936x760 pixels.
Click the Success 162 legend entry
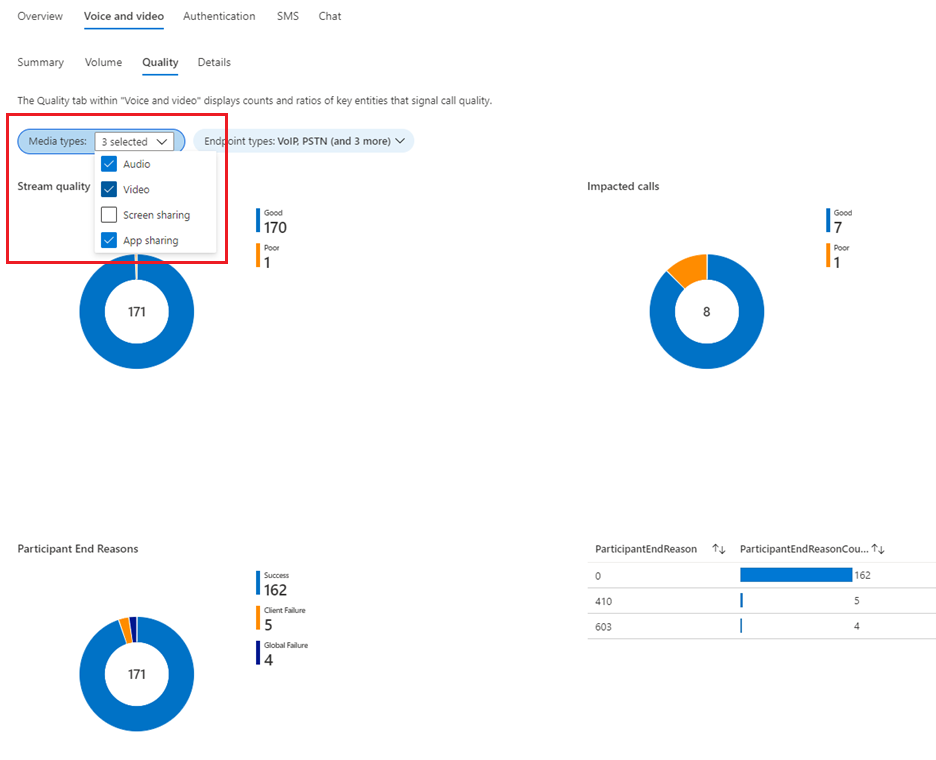pyautogui.click(x=273, y=584)
